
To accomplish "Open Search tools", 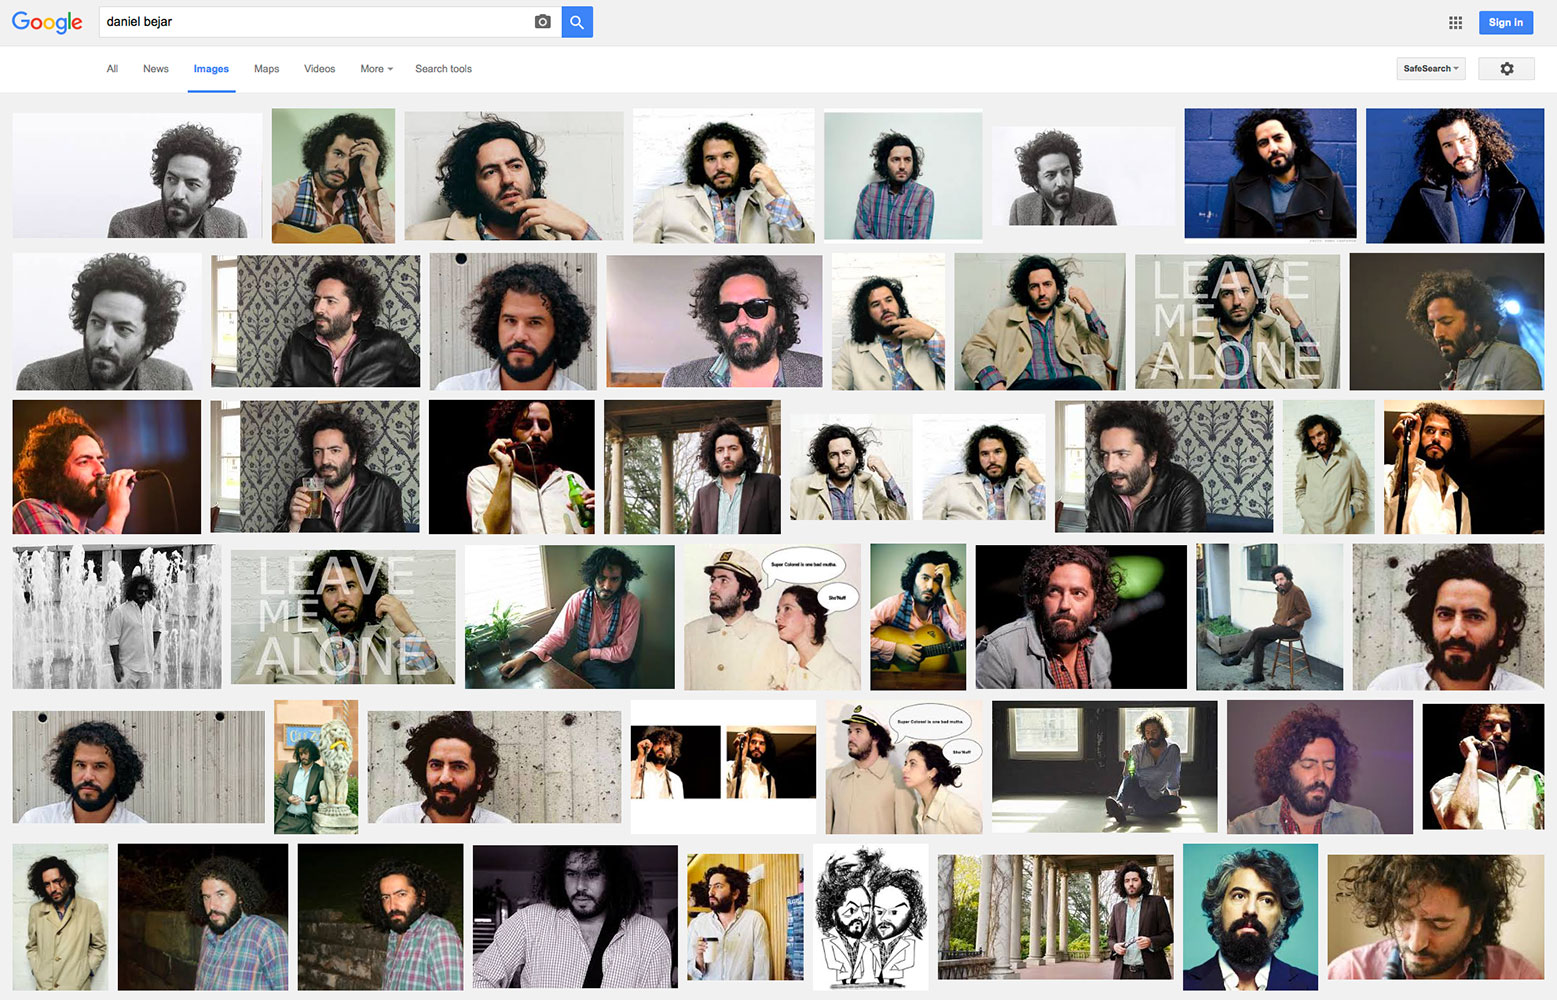I will click(443, 69).
